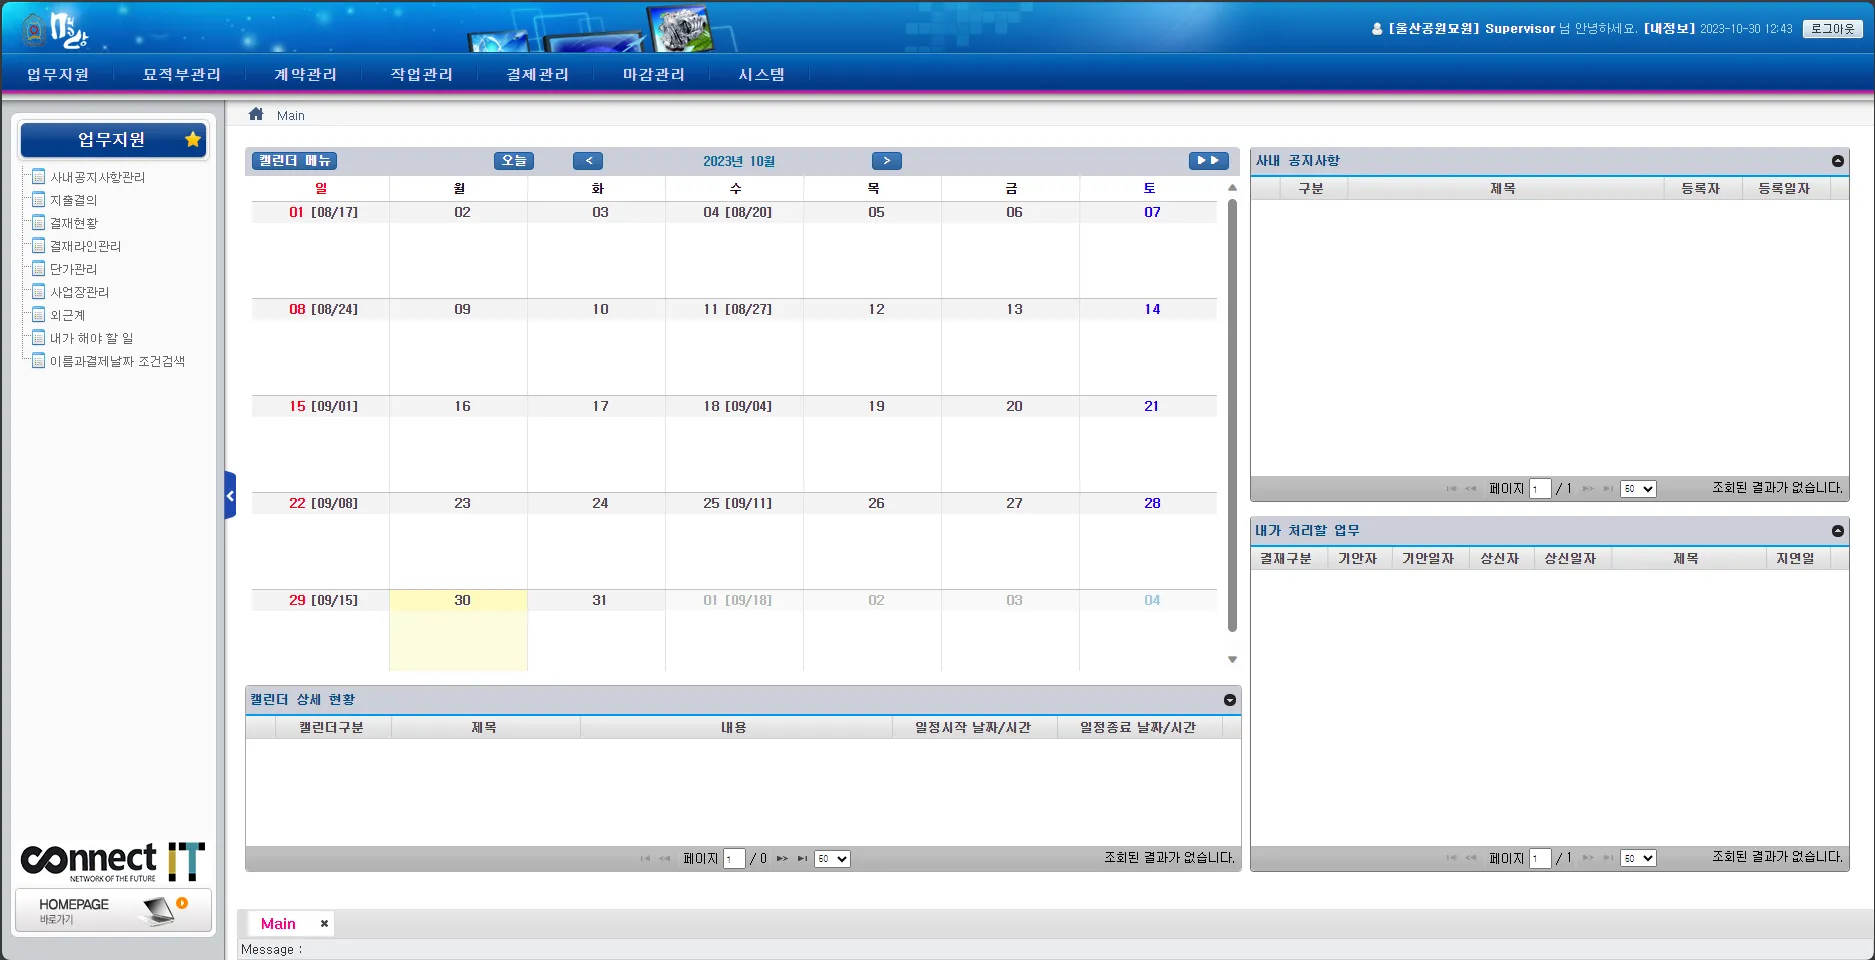Go to previous month in calendar

588,161
